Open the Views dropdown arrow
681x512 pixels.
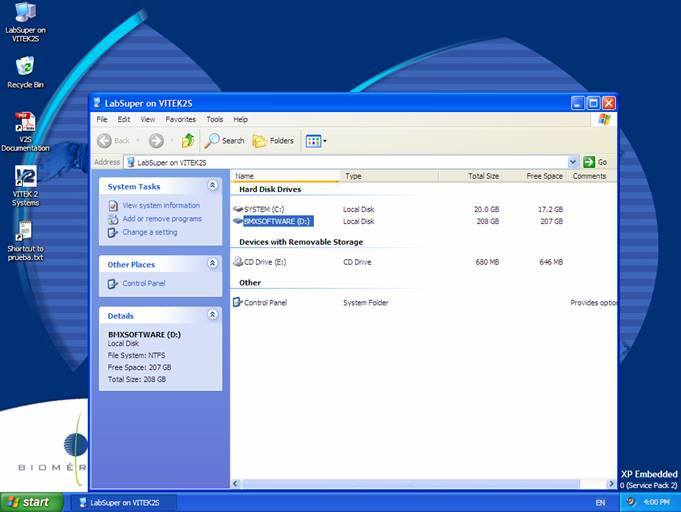325,141
